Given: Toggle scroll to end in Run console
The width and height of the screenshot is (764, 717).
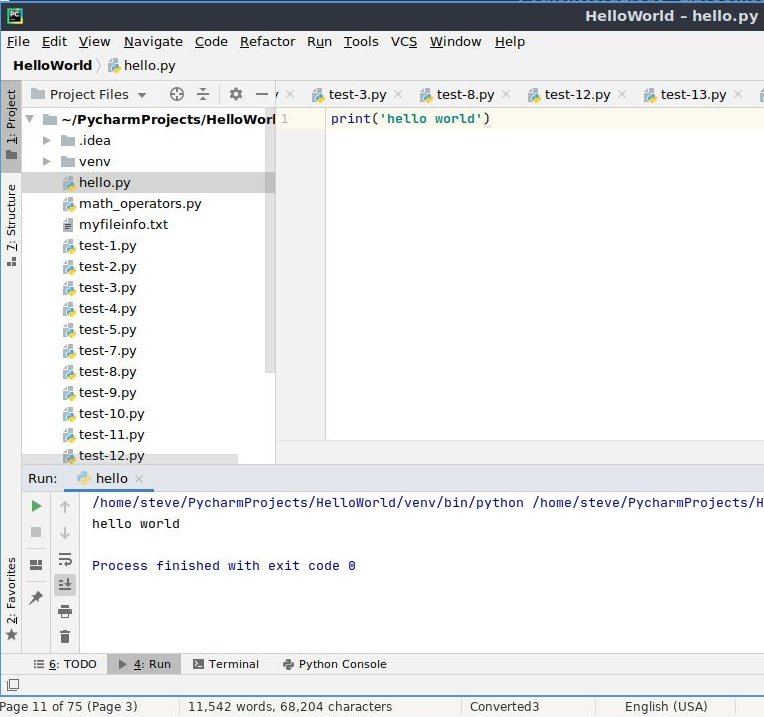Looking at the screenshot, I should [x=65, y=584].
